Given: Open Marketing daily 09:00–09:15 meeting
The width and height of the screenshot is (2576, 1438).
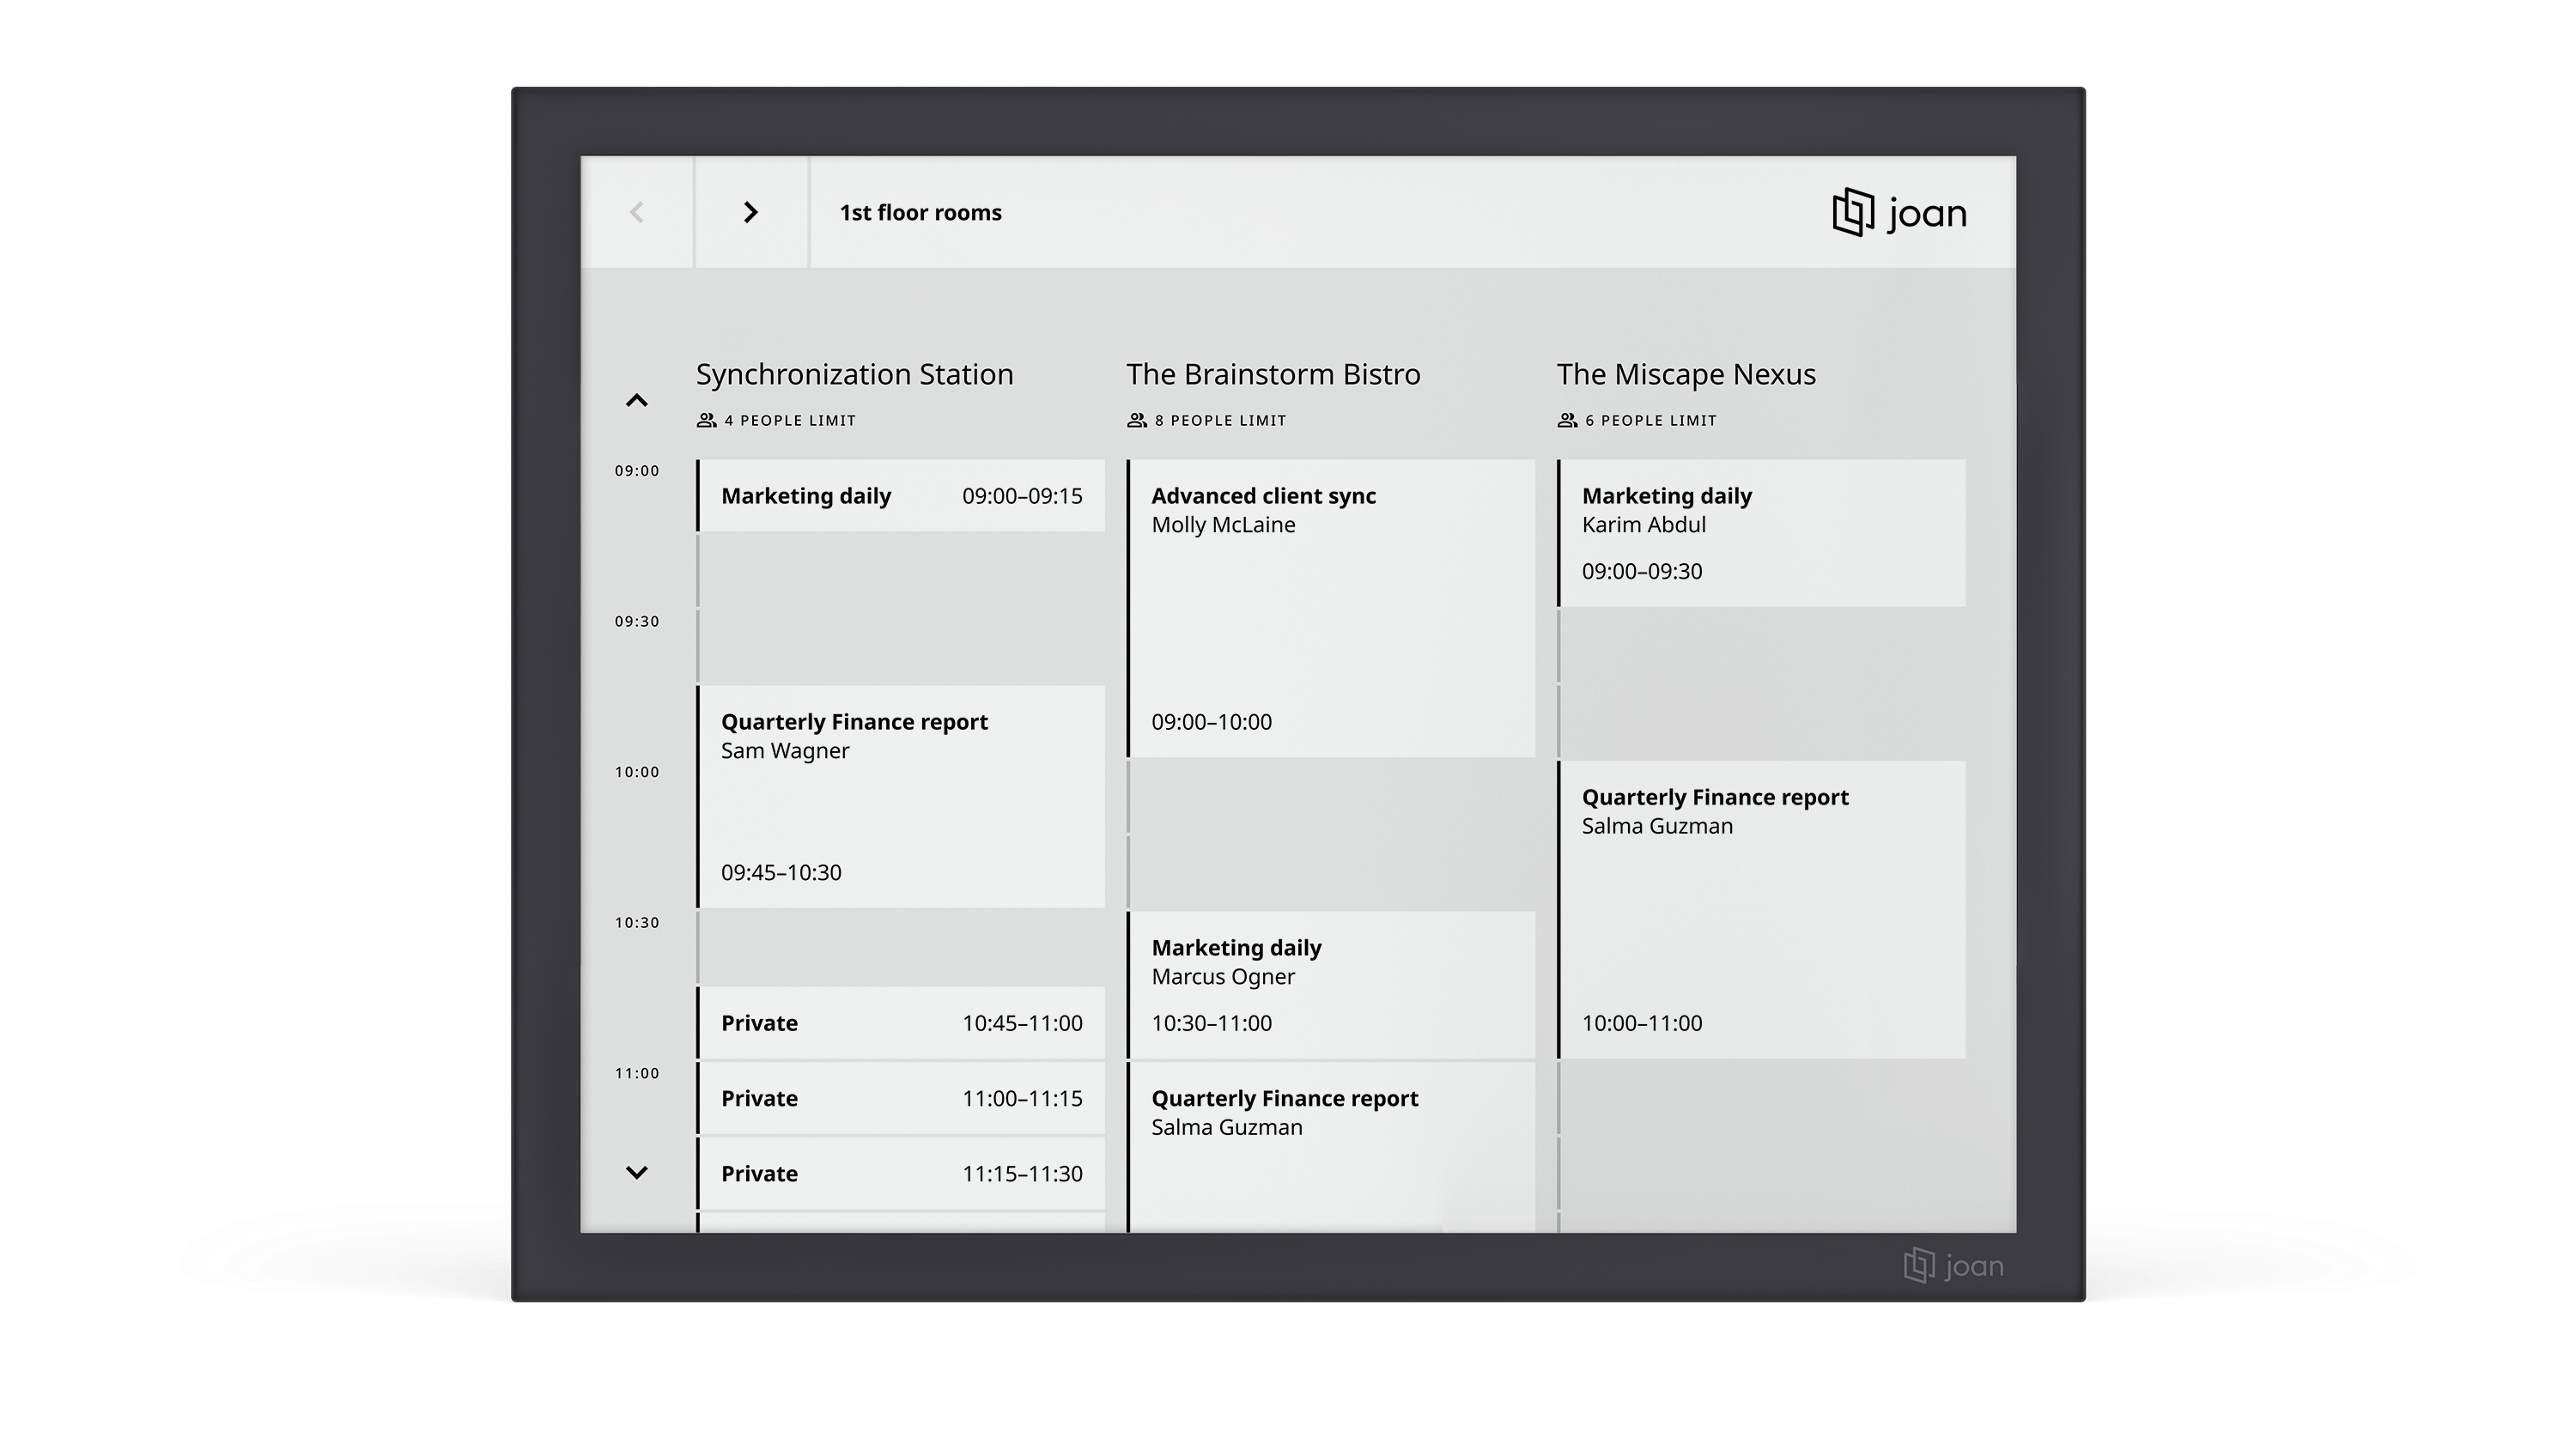Looking at the screenshot, I should (x=901, y=496).
